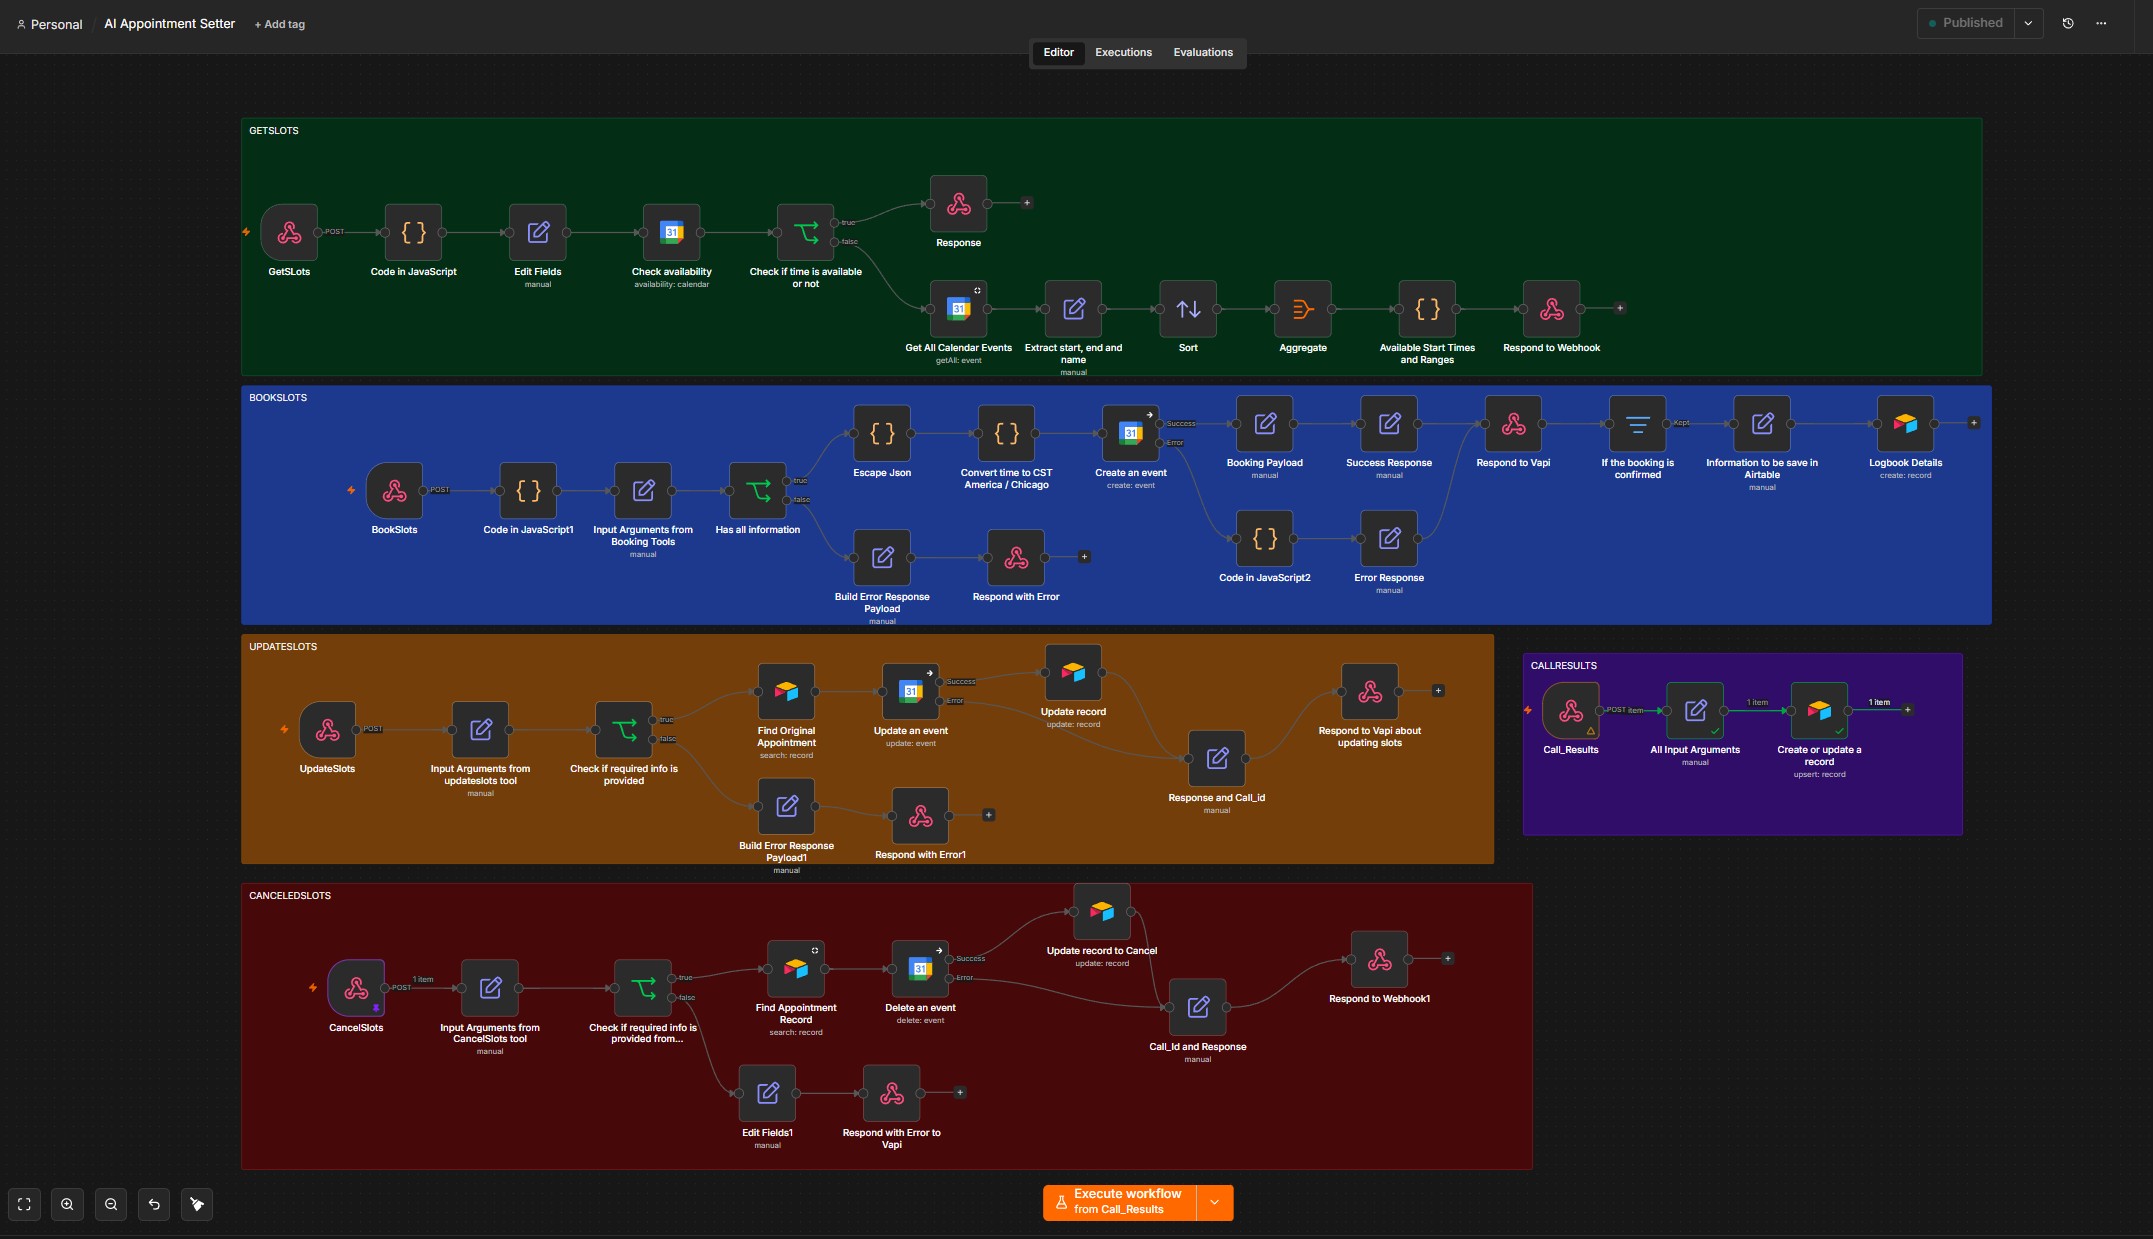This screenshot has height=1239, width=2153.
Task: Zoom in on the workflow canvas
Action: coord(67,1205)
